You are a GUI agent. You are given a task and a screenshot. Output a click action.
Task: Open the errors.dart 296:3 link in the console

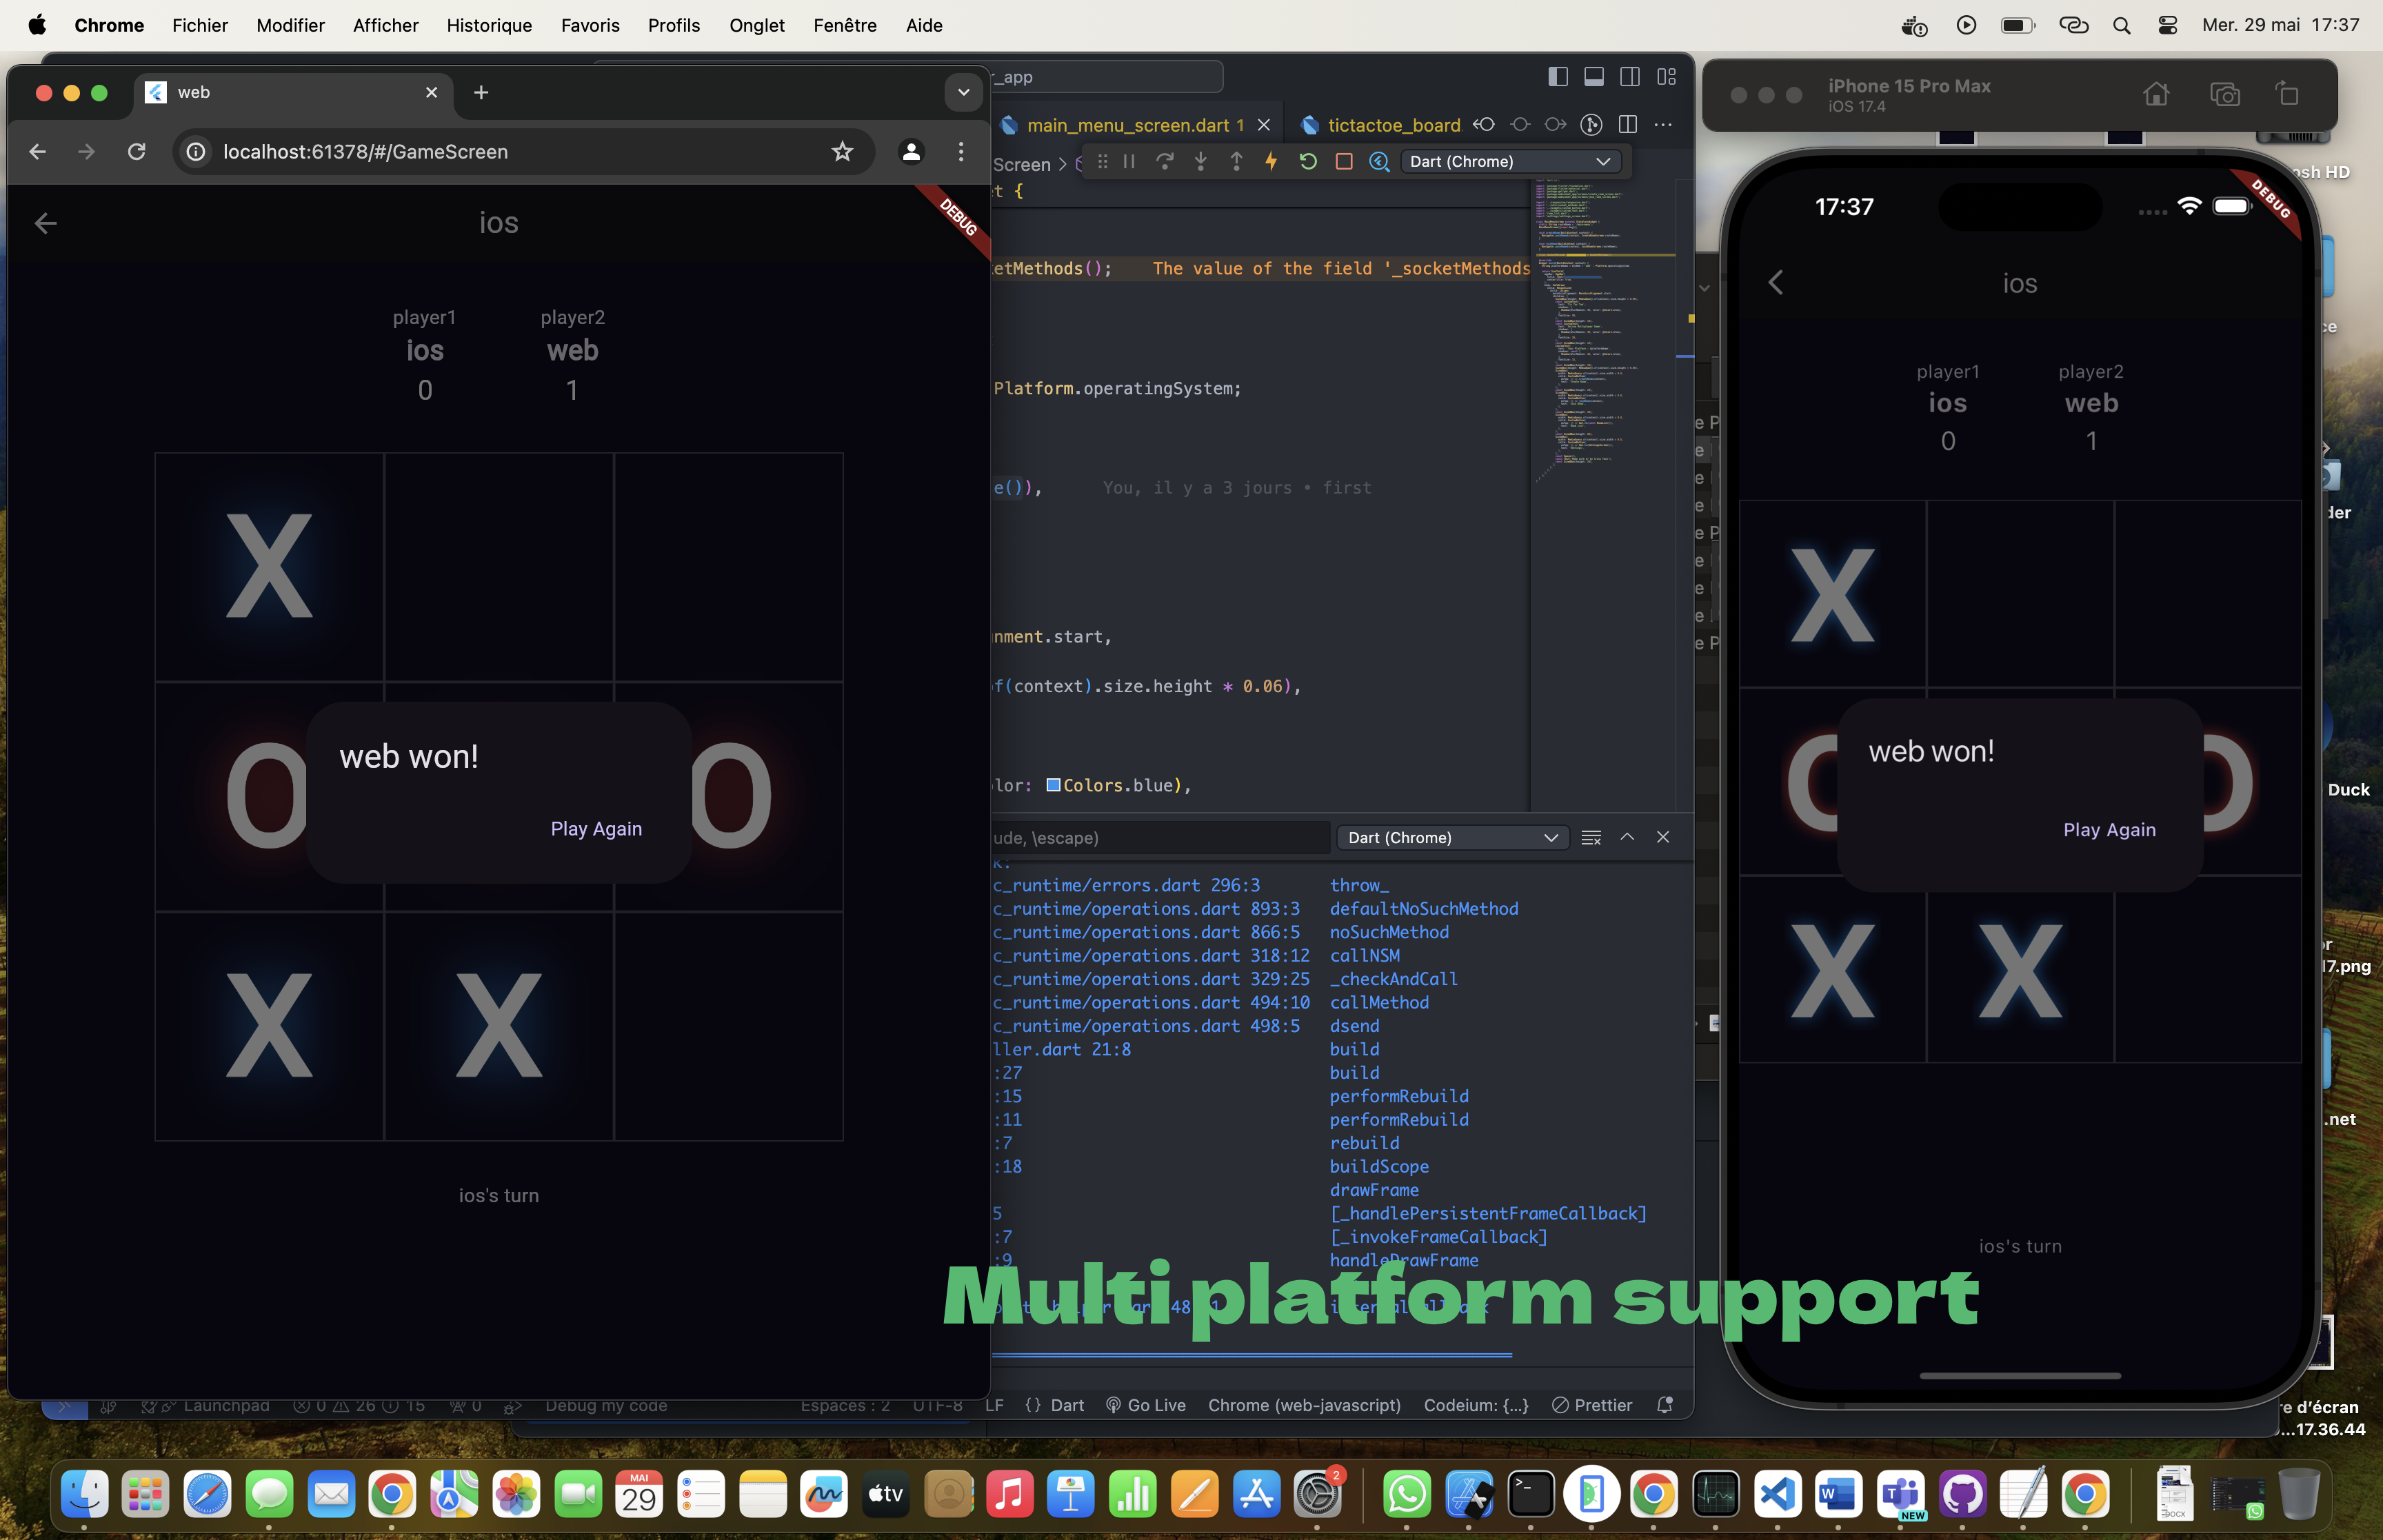pyautogui.click(x=1126, y=885)
